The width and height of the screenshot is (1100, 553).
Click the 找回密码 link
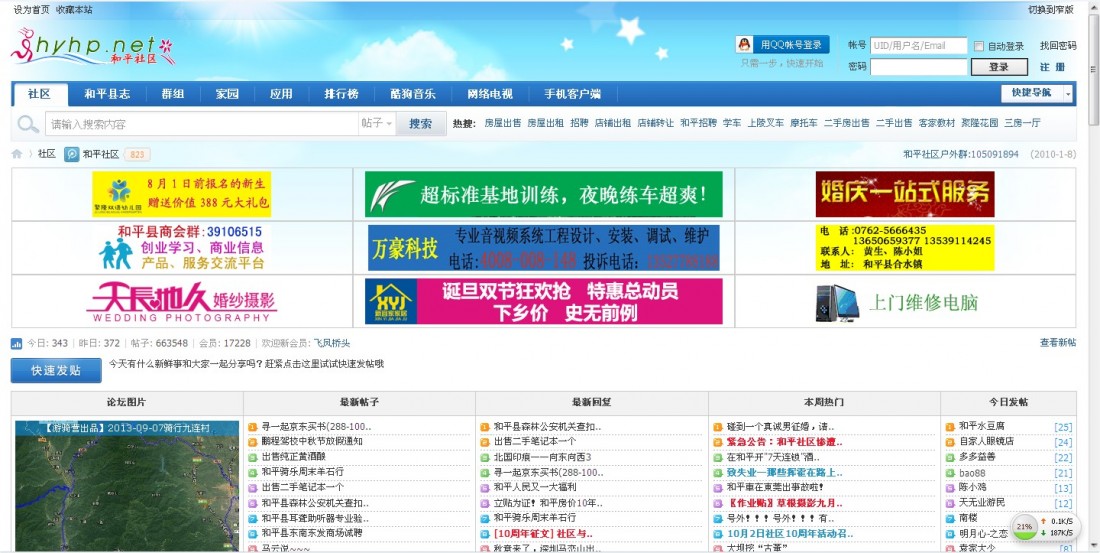1058,46
